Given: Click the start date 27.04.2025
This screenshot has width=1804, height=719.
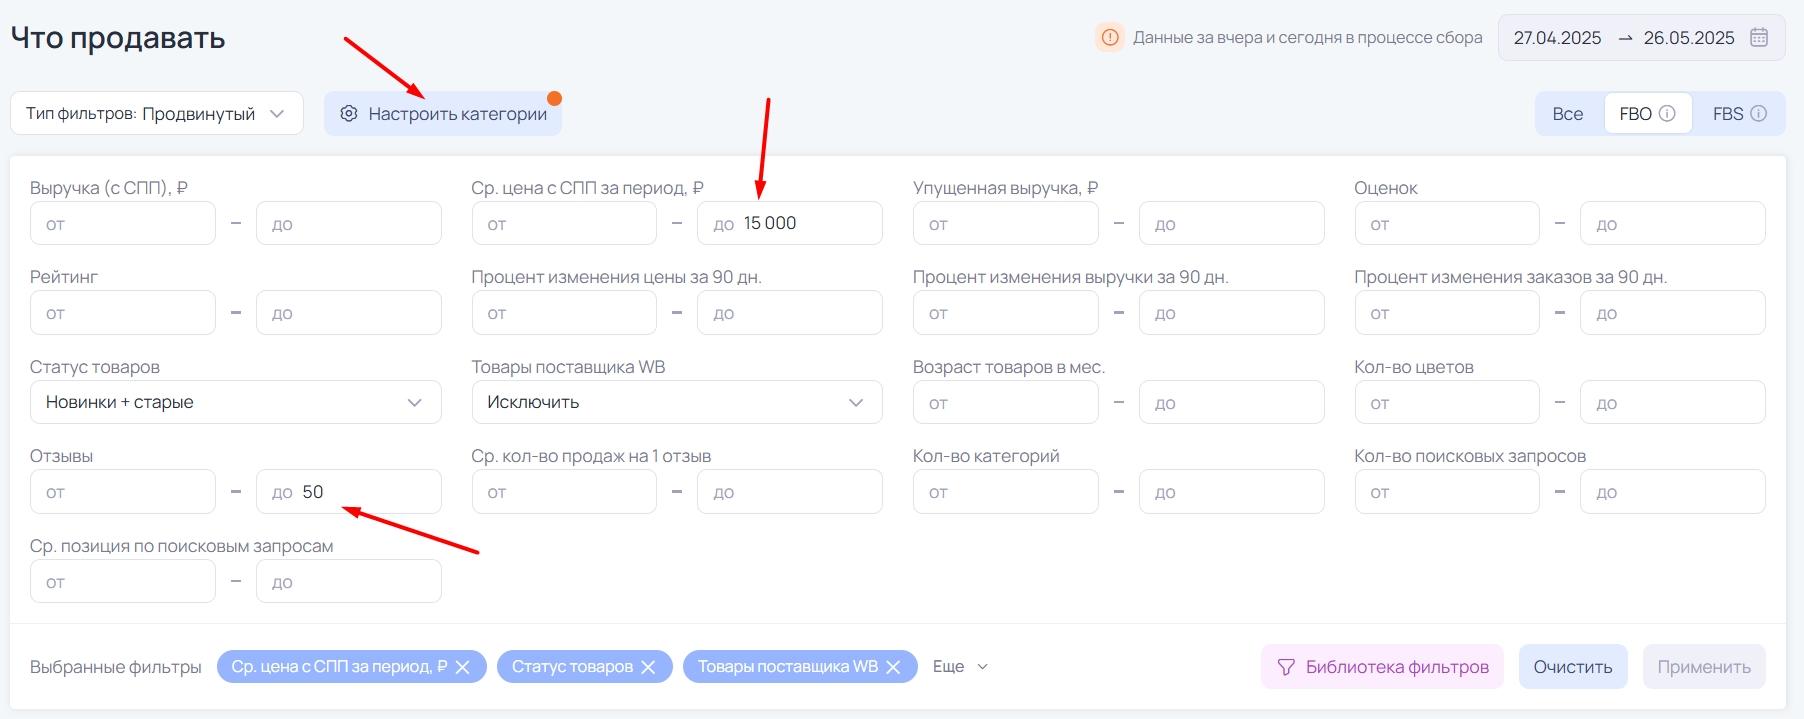Looking at the screenshot, I should coord(1557,38).
